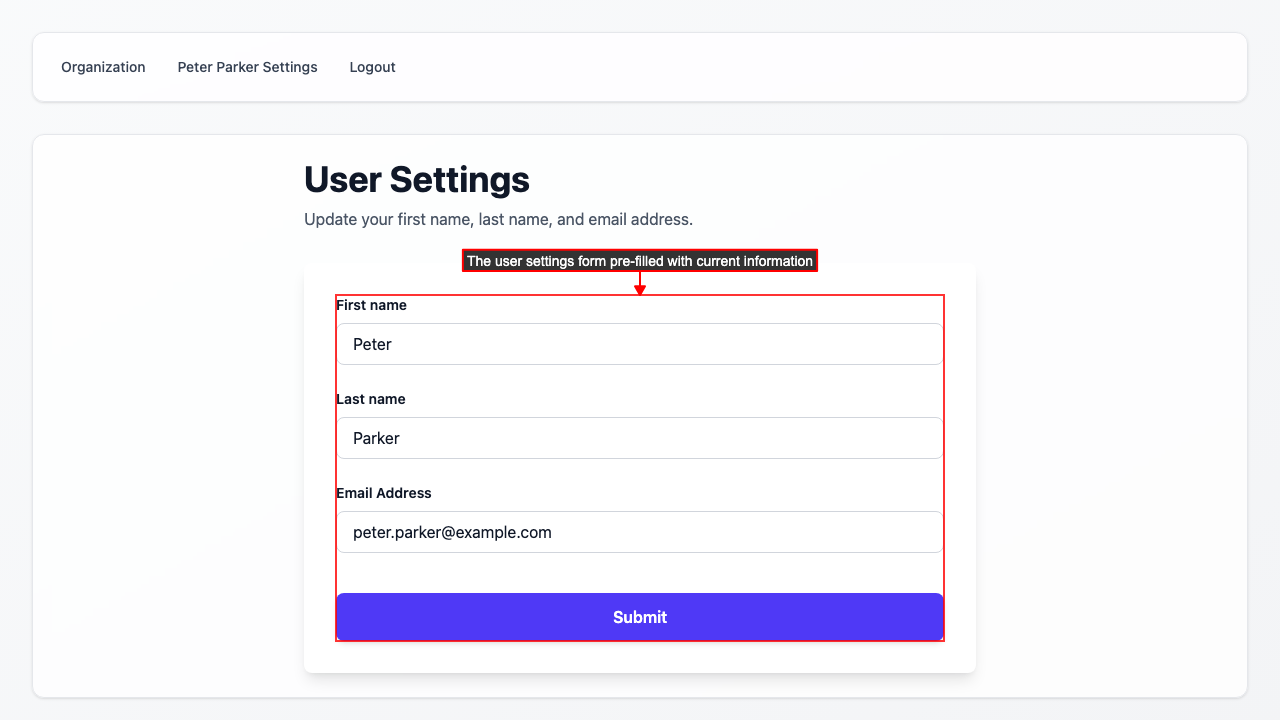The height and width of the screenshot is (720, 1280).
Task: Click the red tooltip above the form
Action: coord(640,260)
